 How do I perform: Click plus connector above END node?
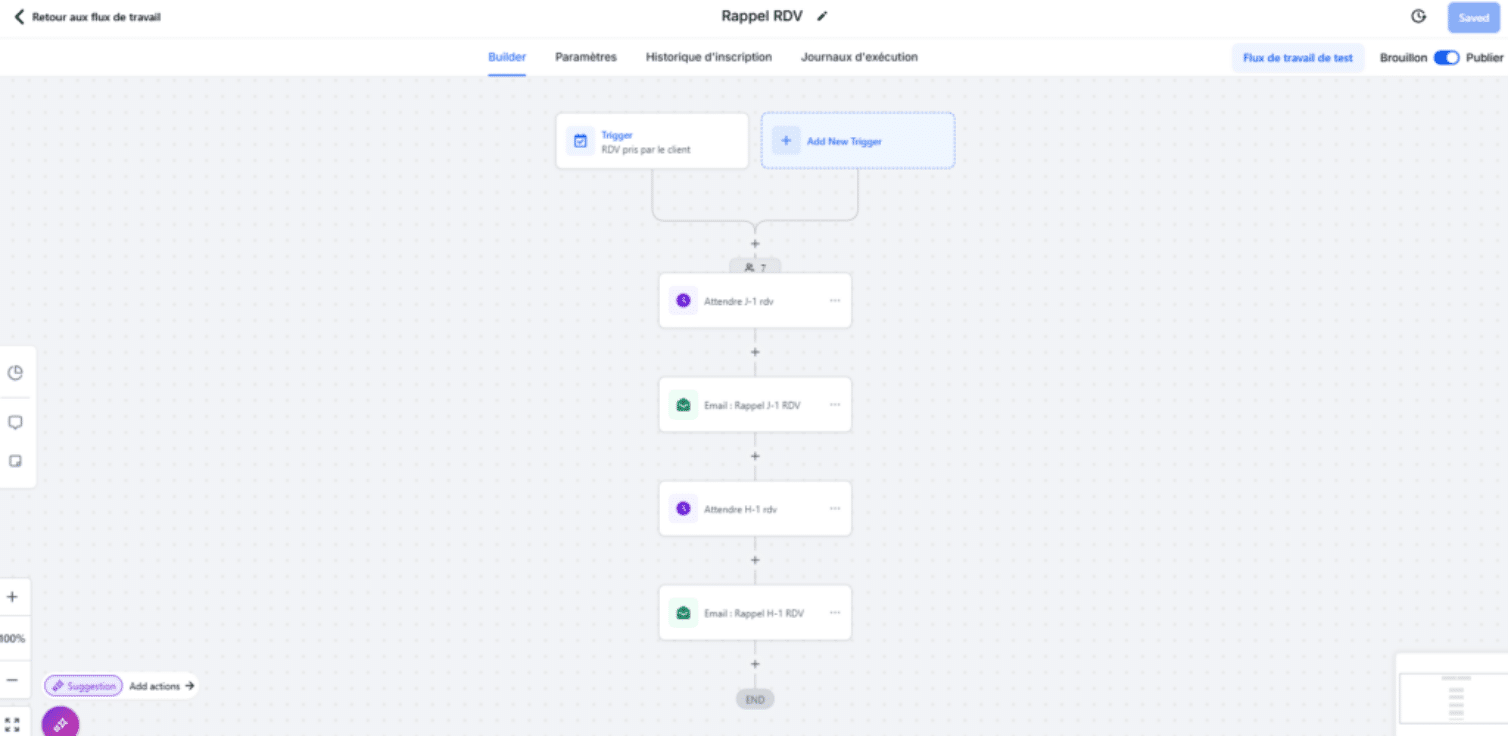[755, 664]
